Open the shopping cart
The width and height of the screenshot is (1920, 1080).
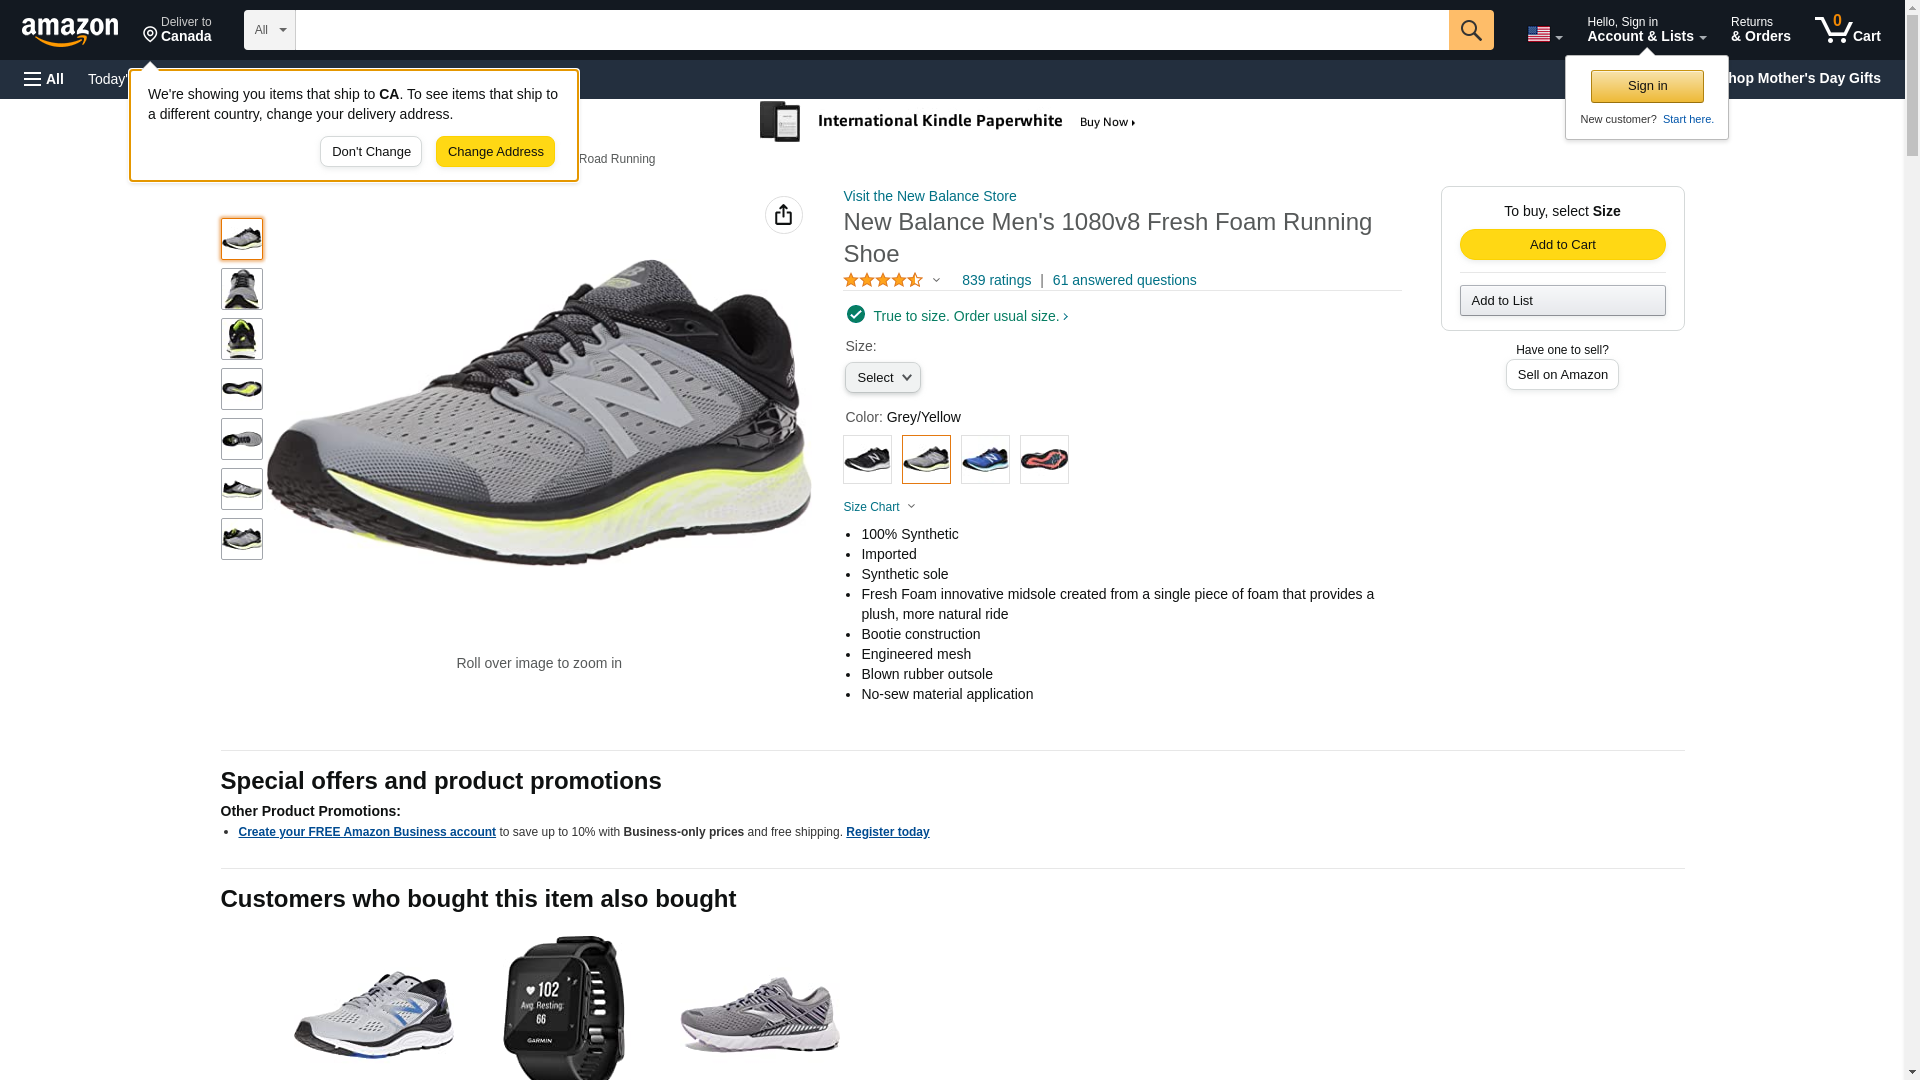click(x=1847, y=30)
